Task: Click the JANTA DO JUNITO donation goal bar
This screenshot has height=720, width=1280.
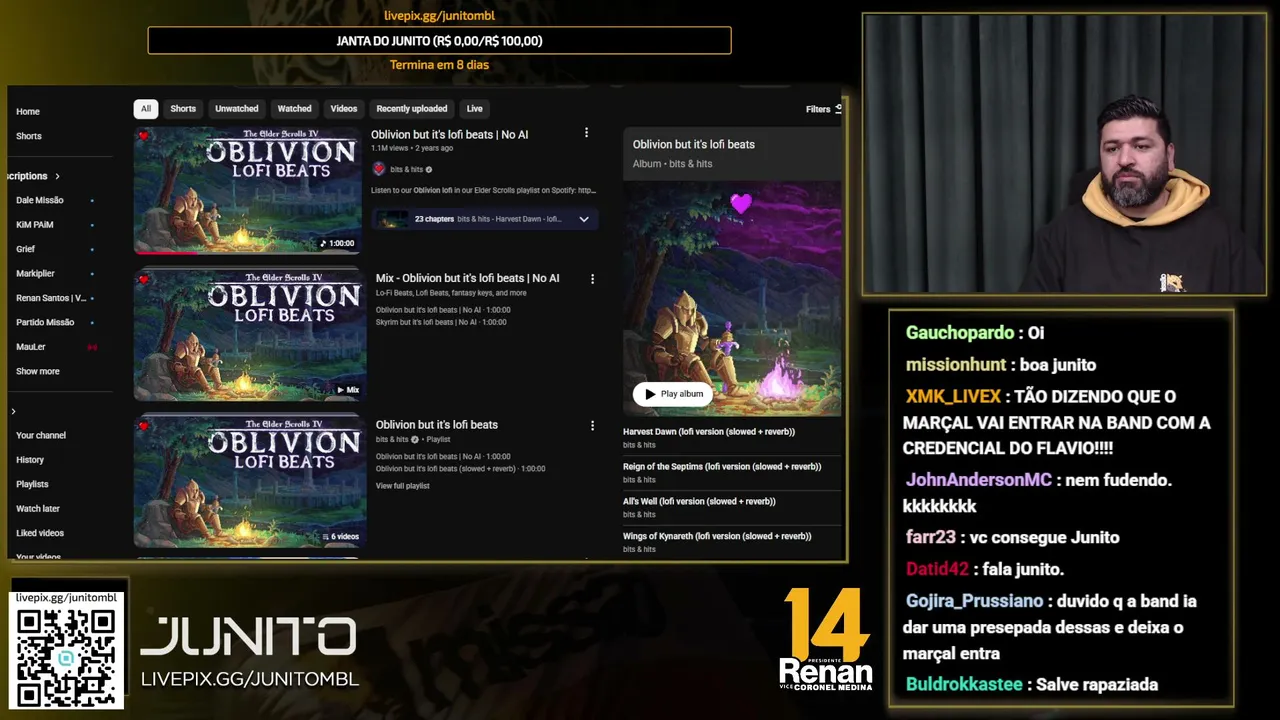Action: [439, 41]
